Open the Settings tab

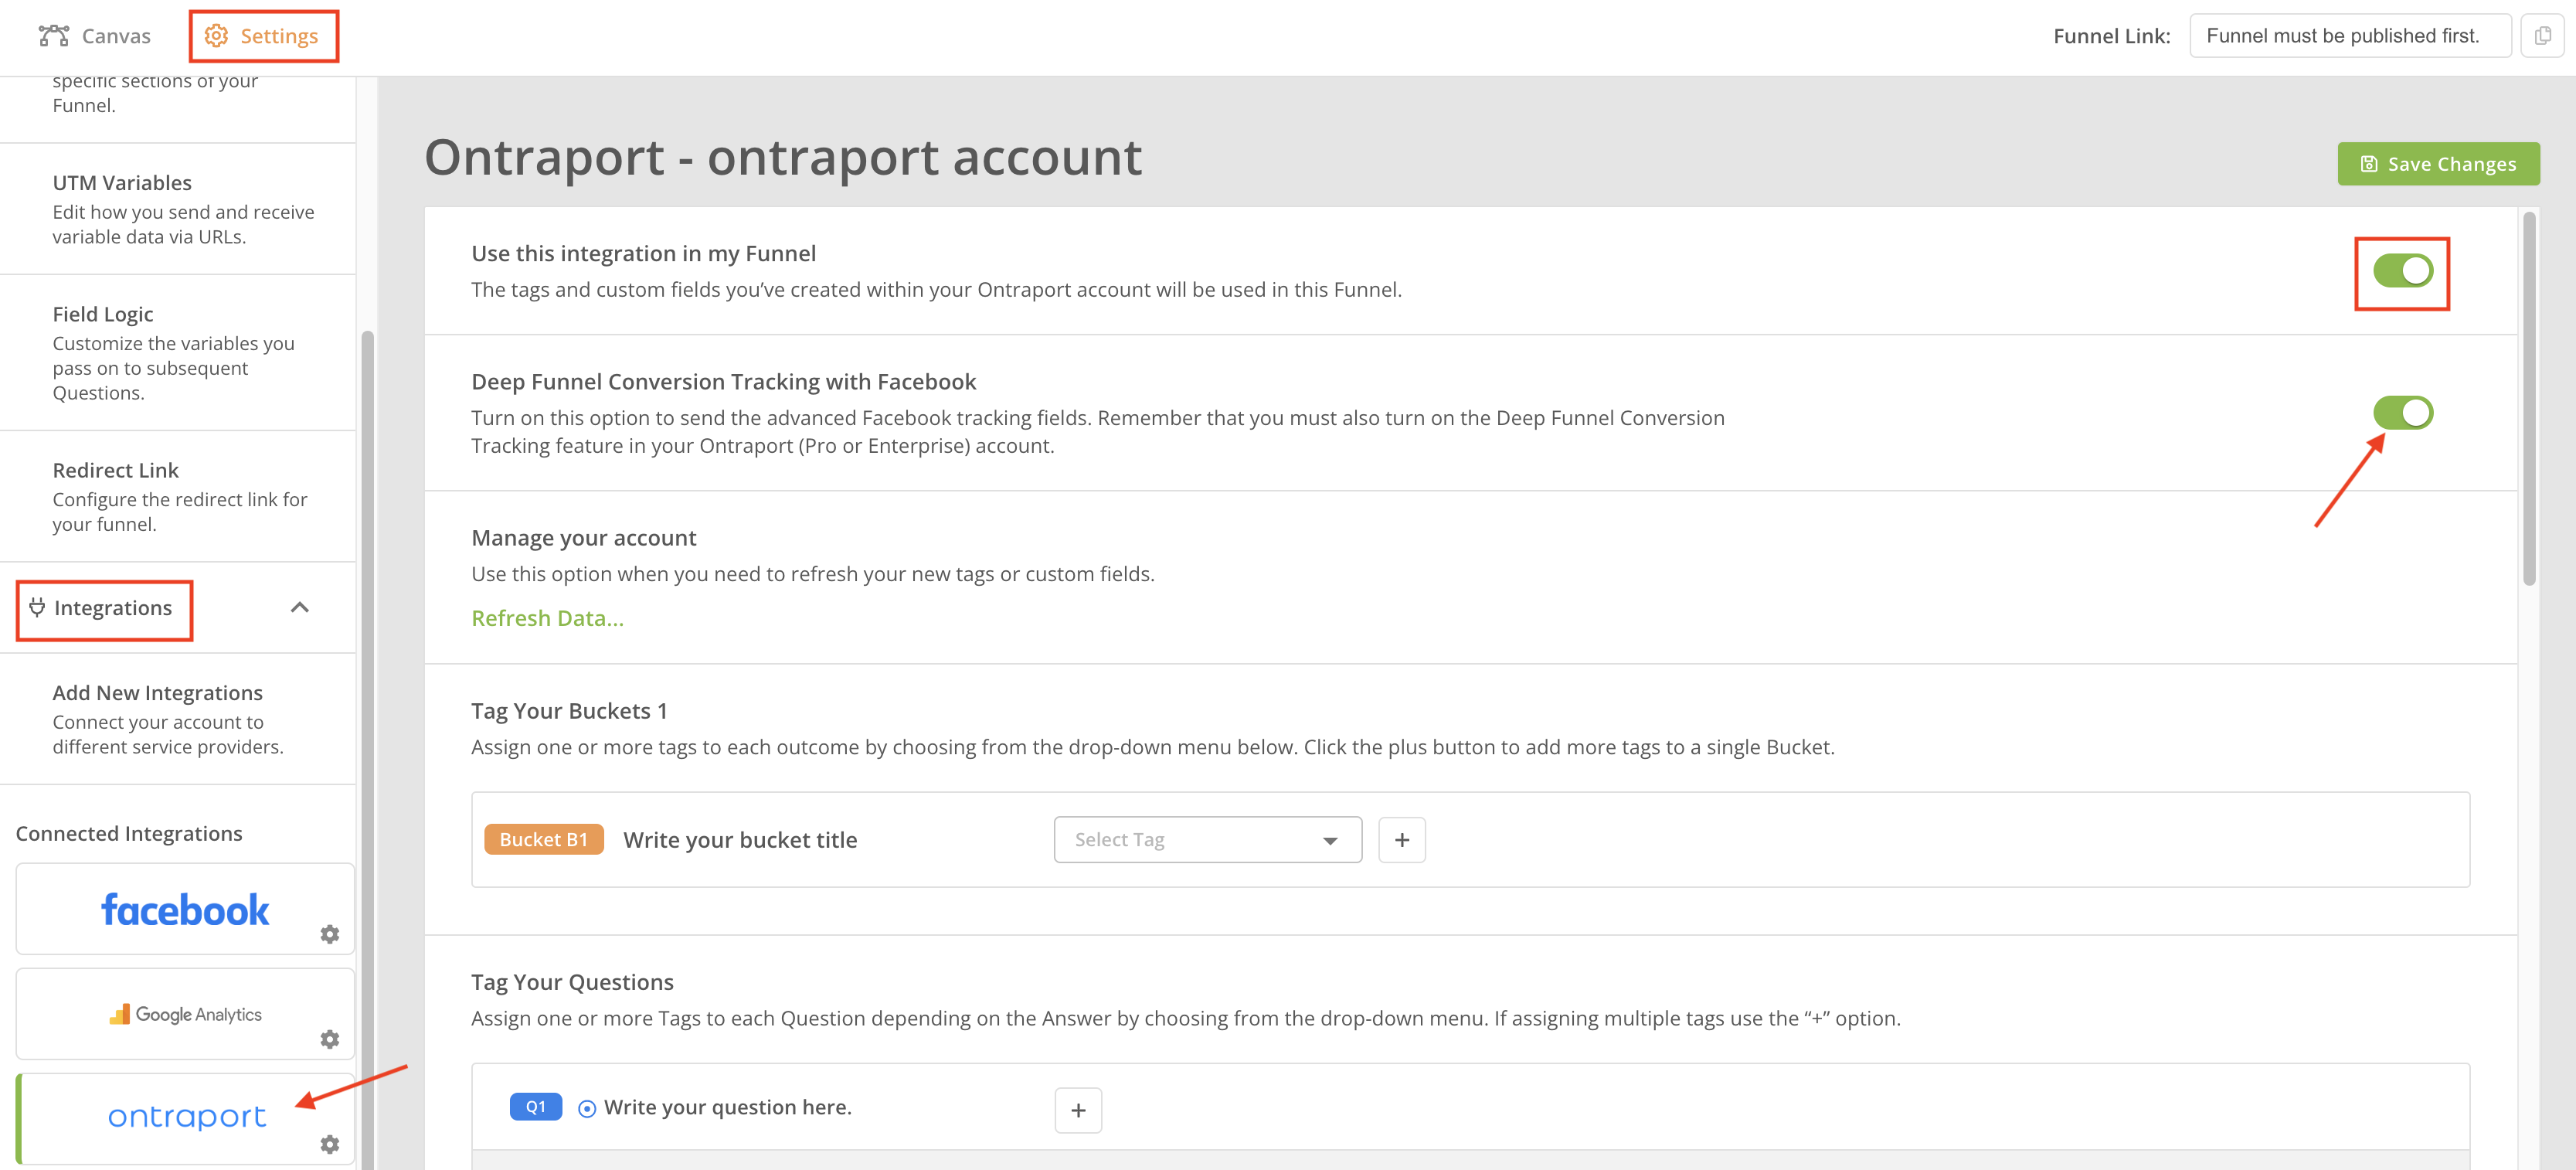pos(262,36)
